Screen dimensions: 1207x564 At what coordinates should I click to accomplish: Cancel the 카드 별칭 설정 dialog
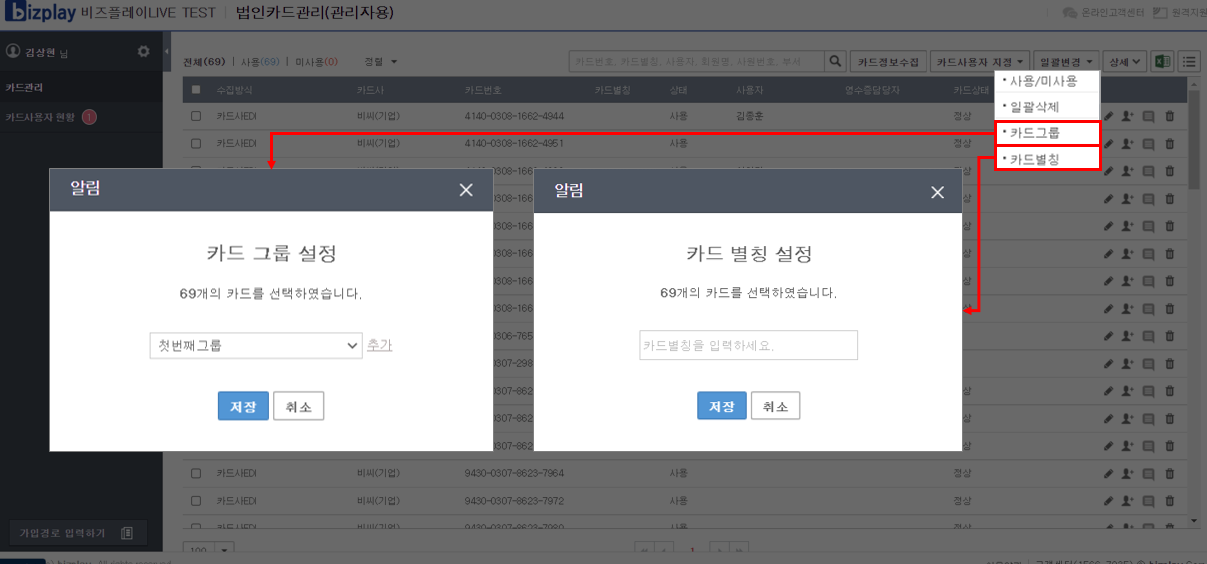775,406
